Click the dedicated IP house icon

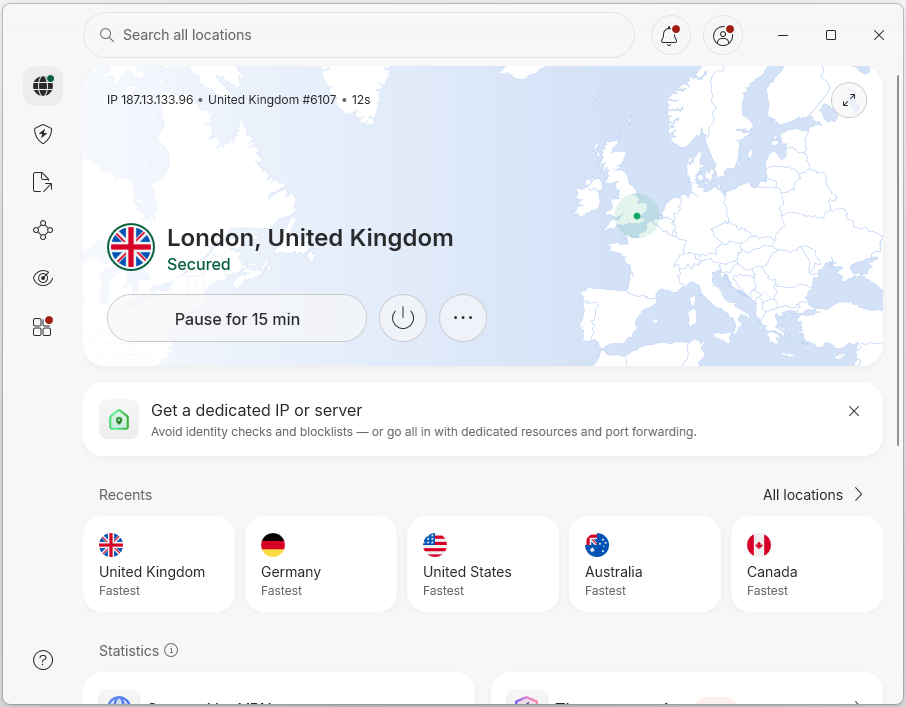pyautogui.click(x=119, y=419)
